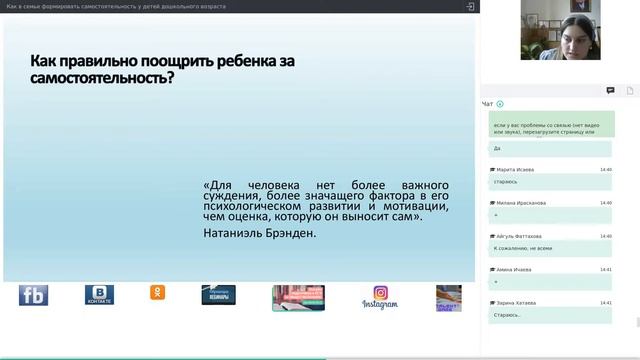Click the presenter webcam video

coord(560,30)
